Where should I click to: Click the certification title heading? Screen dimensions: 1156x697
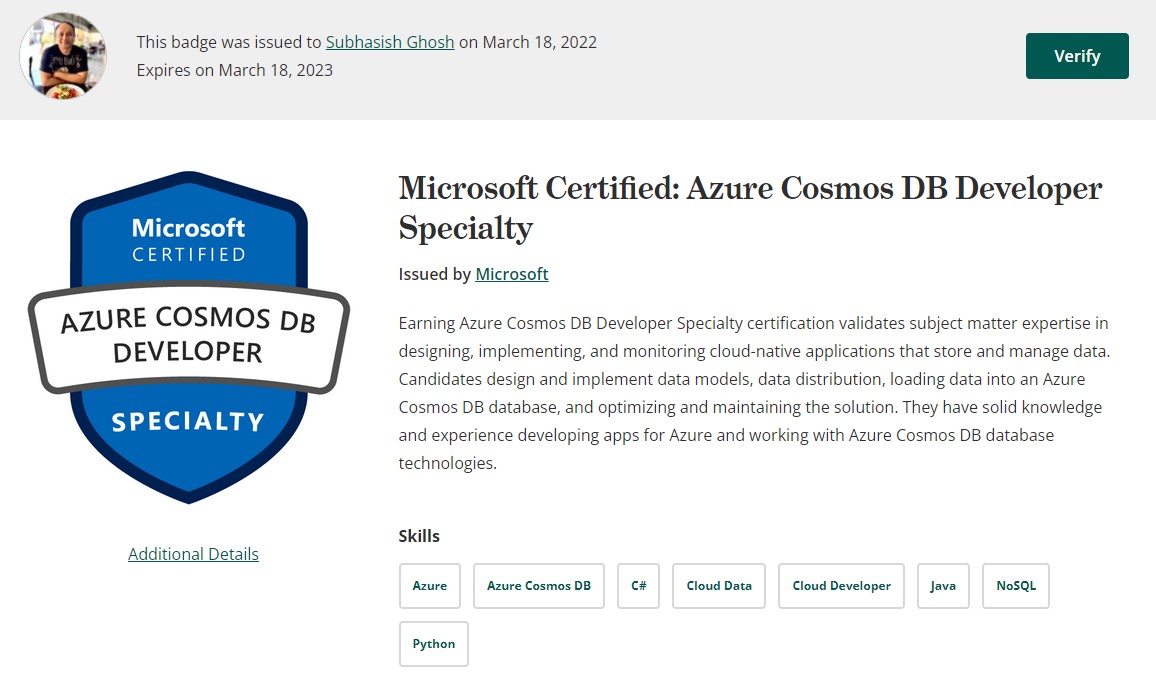pyautogui.click(x=751, y=208)
